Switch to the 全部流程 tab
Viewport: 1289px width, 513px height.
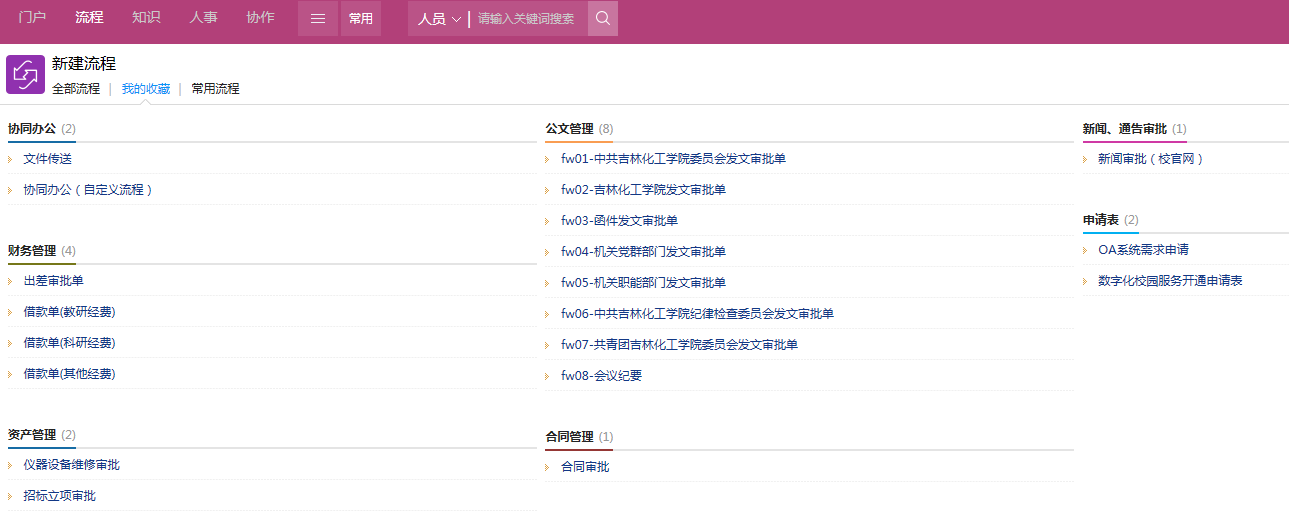[76, 88]
